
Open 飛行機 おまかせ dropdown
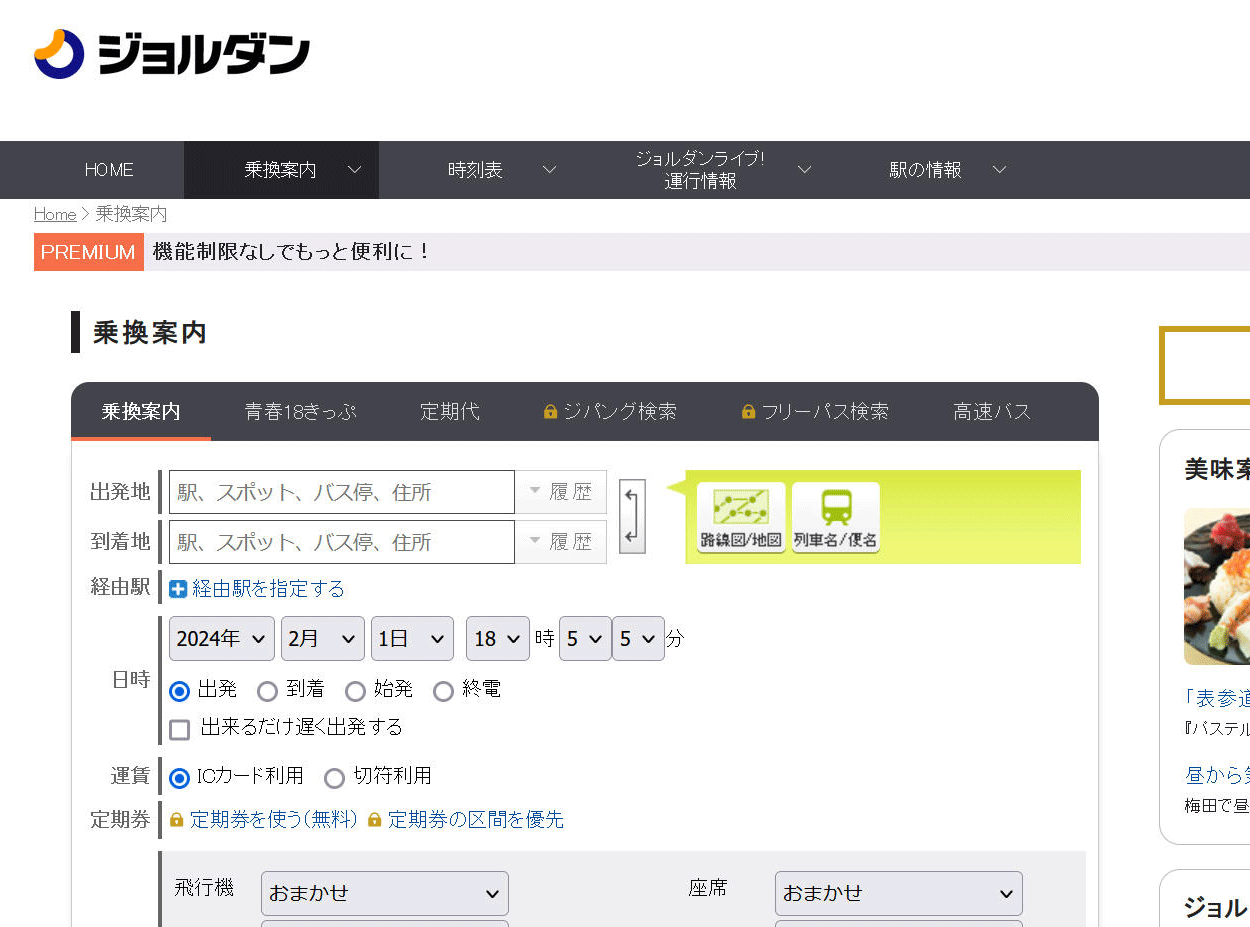coord(384,893)
